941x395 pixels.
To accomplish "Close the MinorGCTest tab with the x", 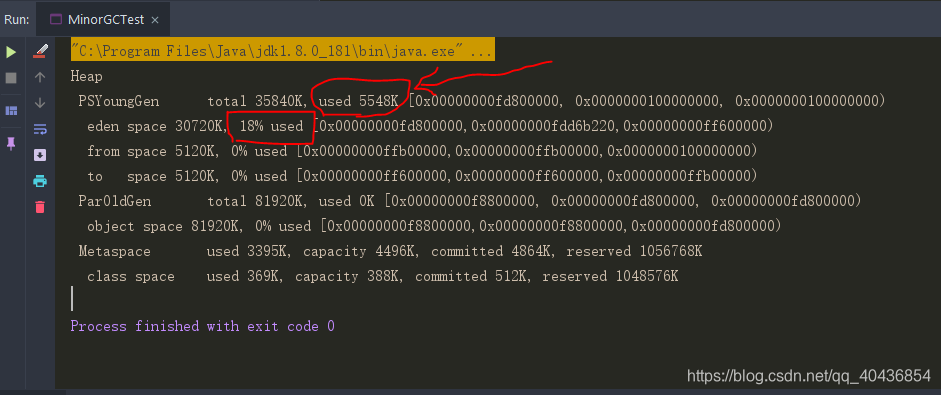I will point(155,20).
